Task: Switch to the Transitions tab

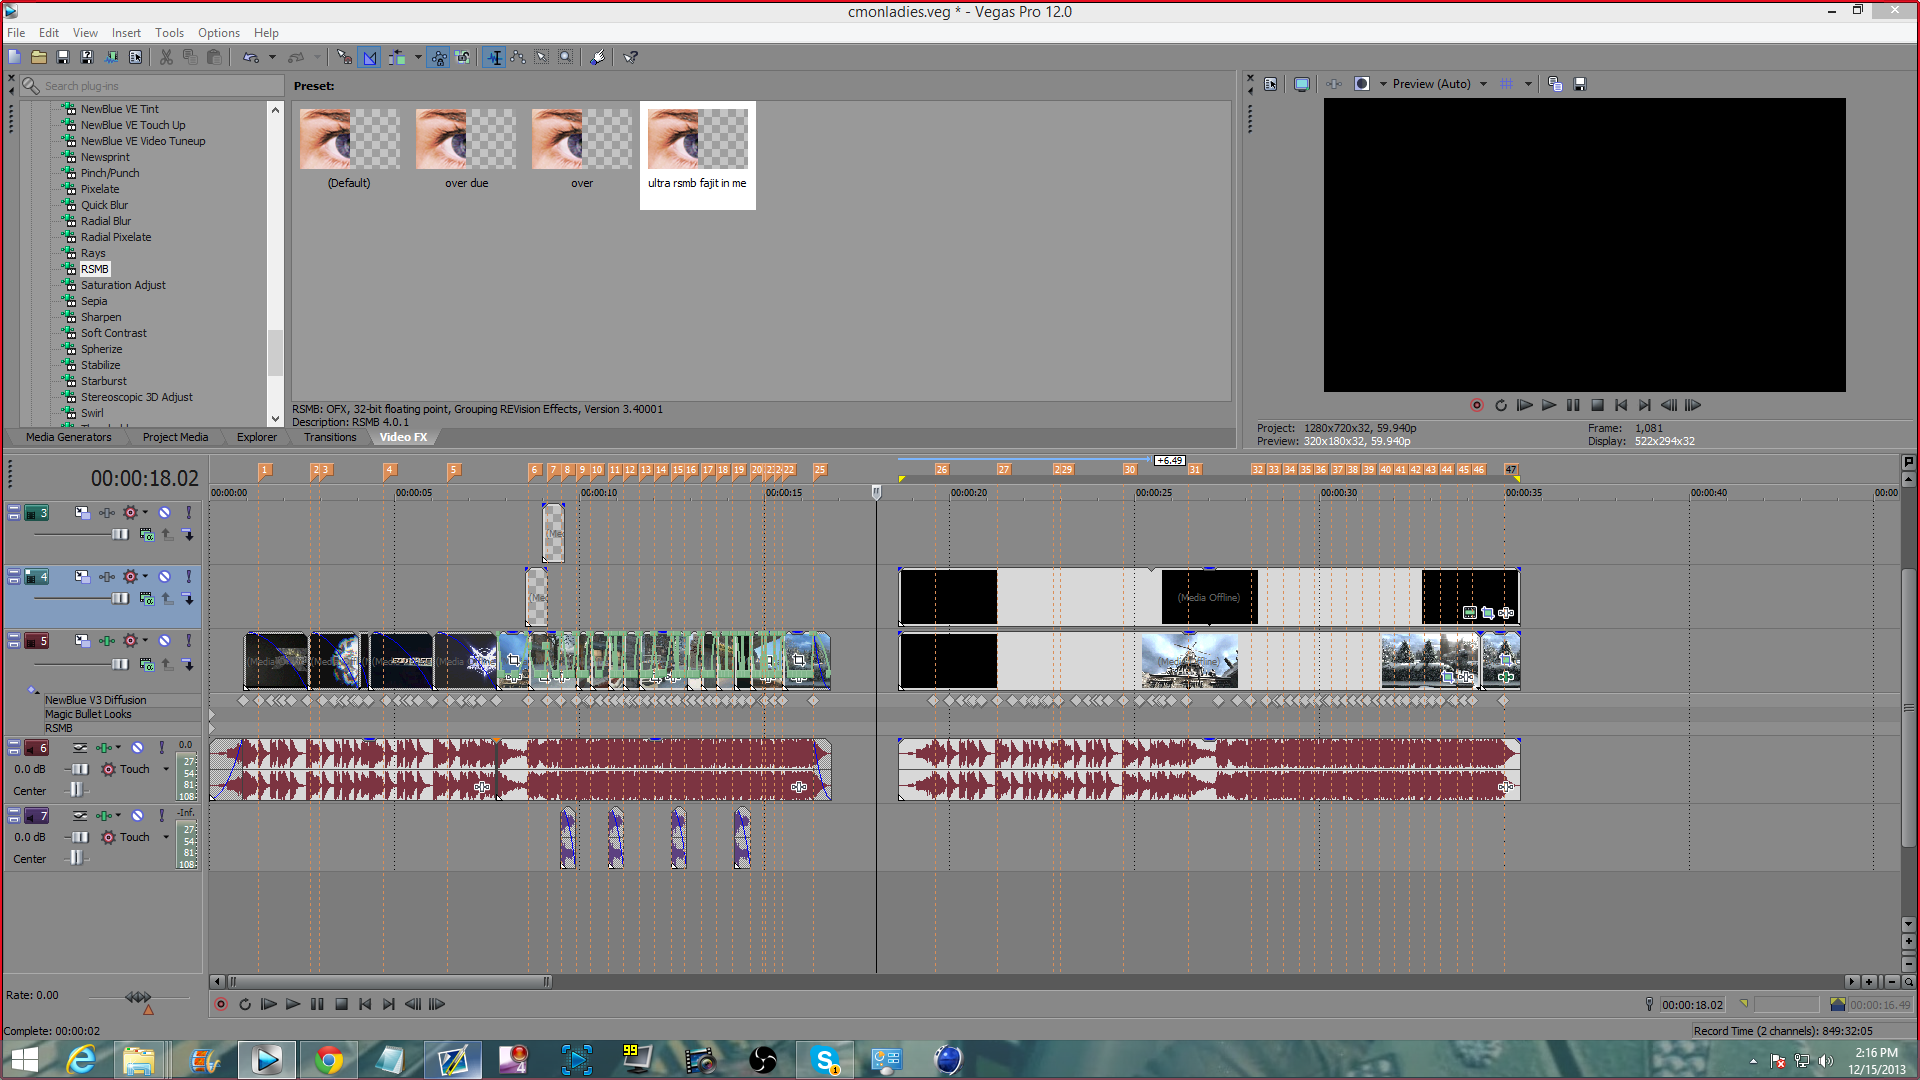Action: [330, 437]
